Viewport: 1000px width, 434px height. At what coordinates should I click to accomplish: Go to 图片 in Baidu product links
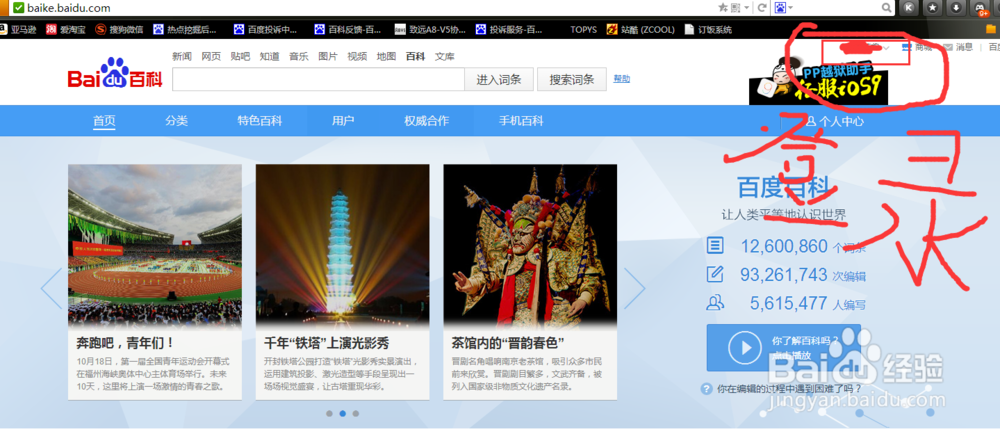point(328,57)
